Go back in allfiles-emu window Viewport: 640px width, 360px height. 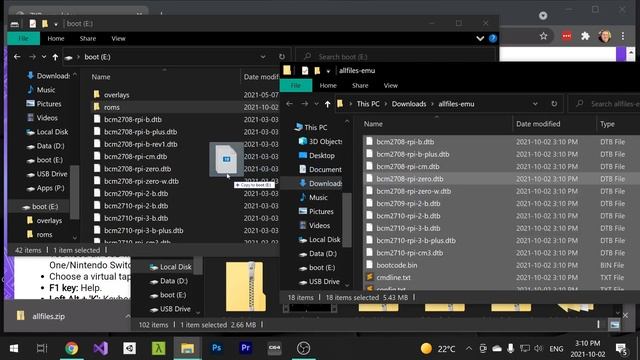[x=289, y=104]
